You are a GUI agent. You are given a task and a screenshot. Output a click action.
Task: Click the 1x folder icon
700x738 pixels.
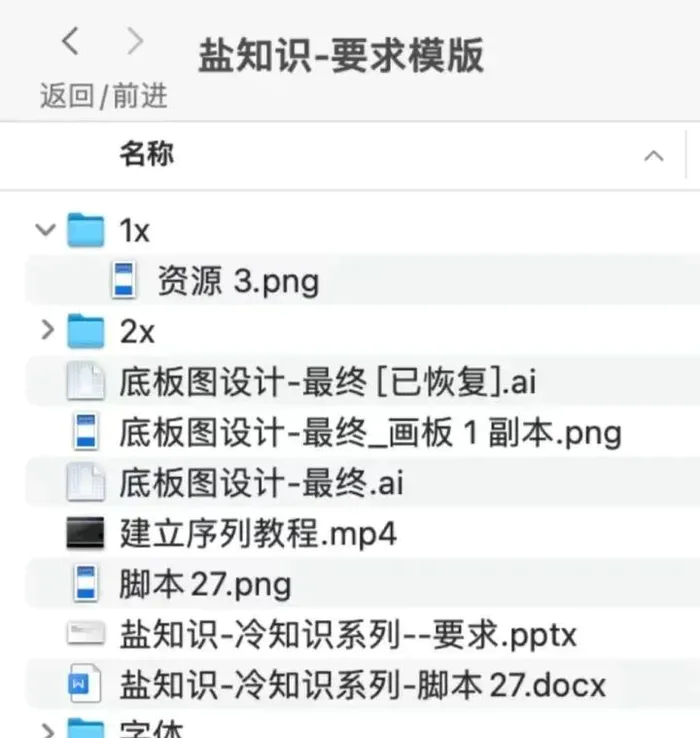(x=85, y=230)
